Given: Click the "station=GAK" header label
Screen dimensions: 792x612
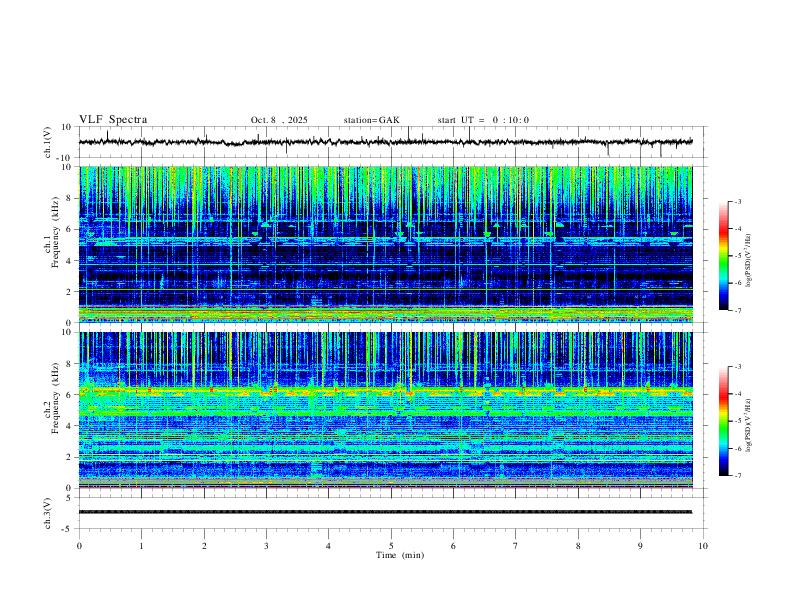Looking at the screenshot, I should [371, 120].
